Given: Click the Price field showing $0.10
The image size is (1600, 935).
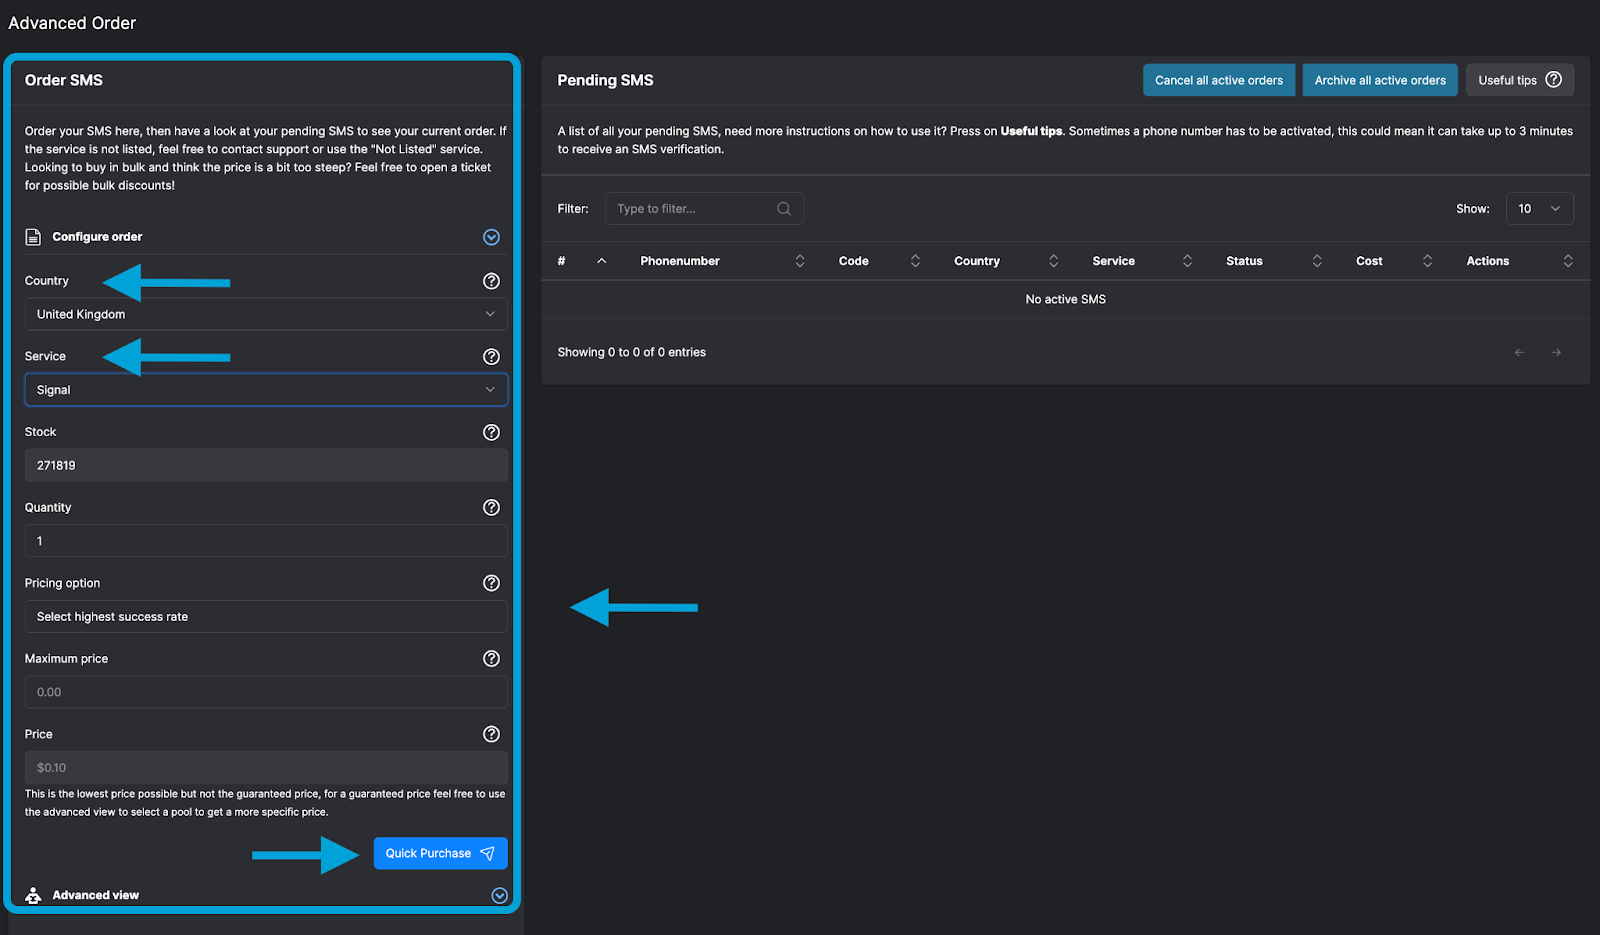Looking at the screenshot, I should [266, 768].
